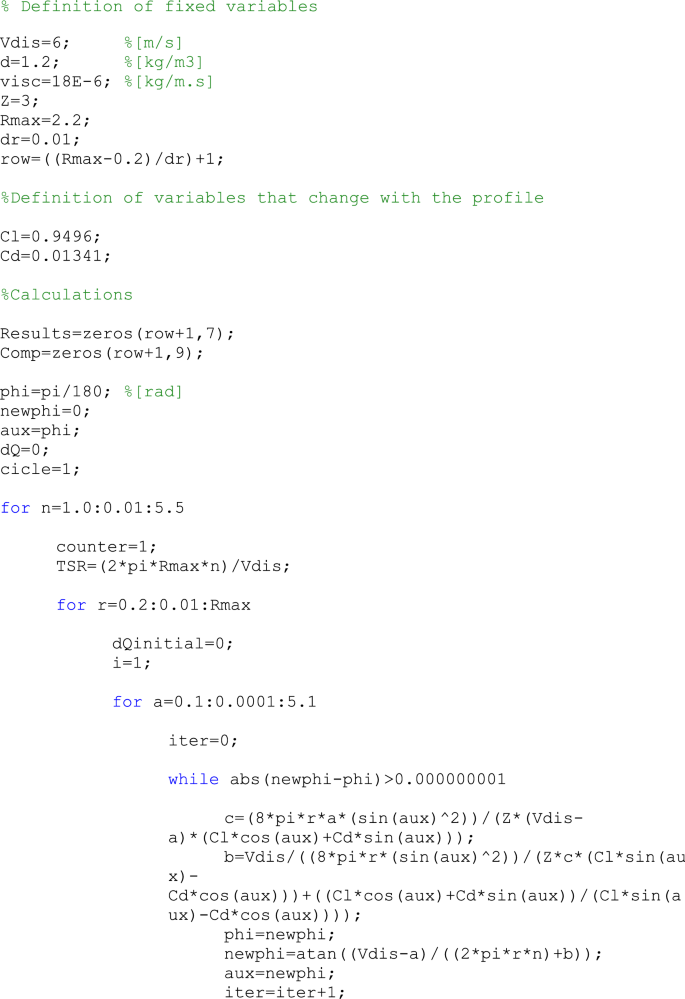Image resolution: width=685 pixels, height=999 pixels.
Task: Click the comment about variables changing with profile
Action: 272,198
